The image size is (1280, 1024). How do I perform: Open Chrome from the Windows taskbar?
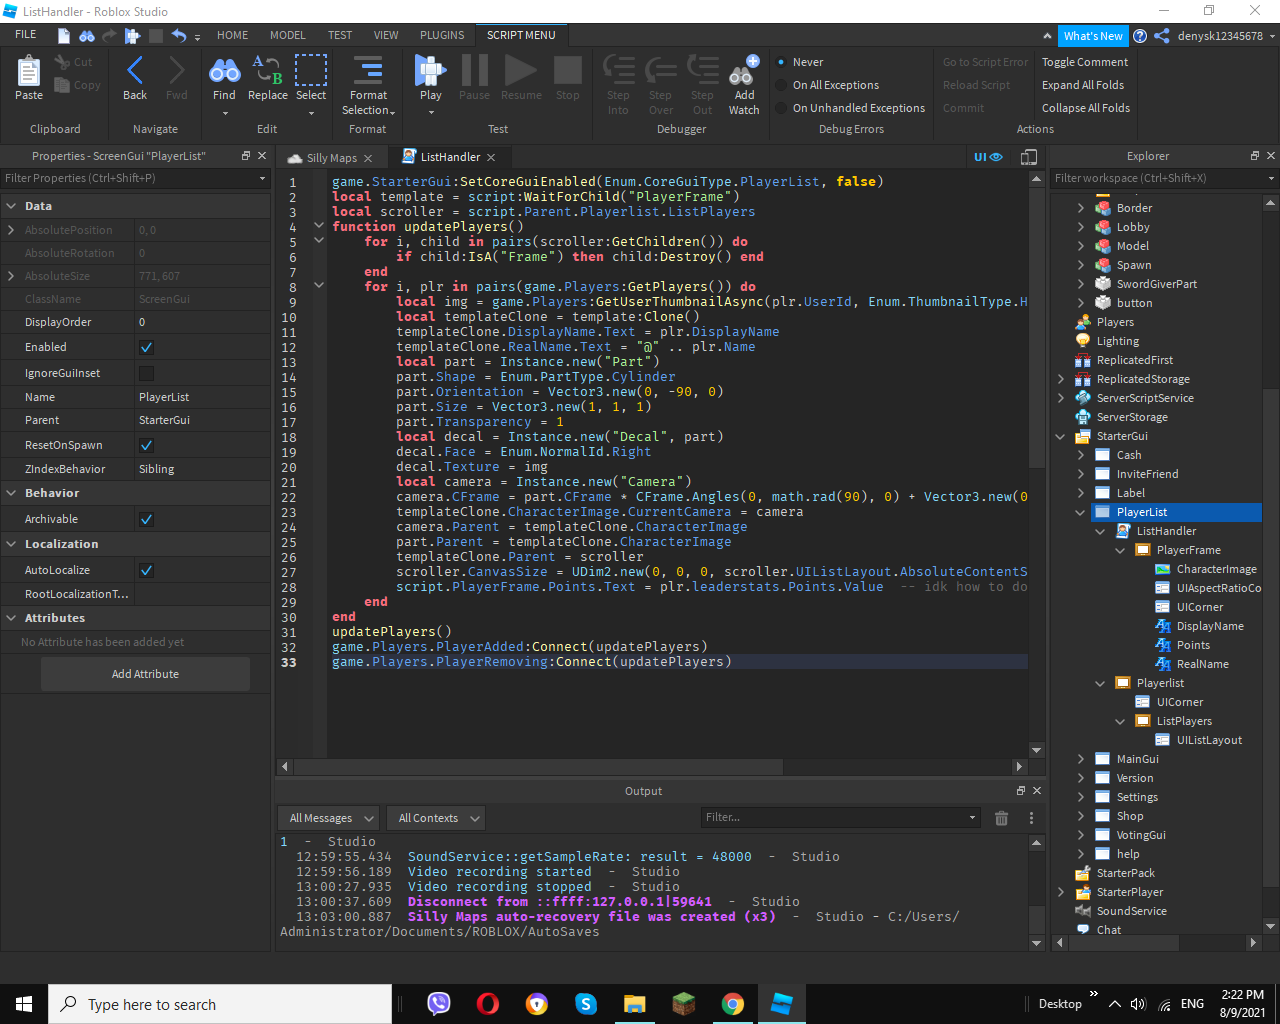[x=733, y=1004]
